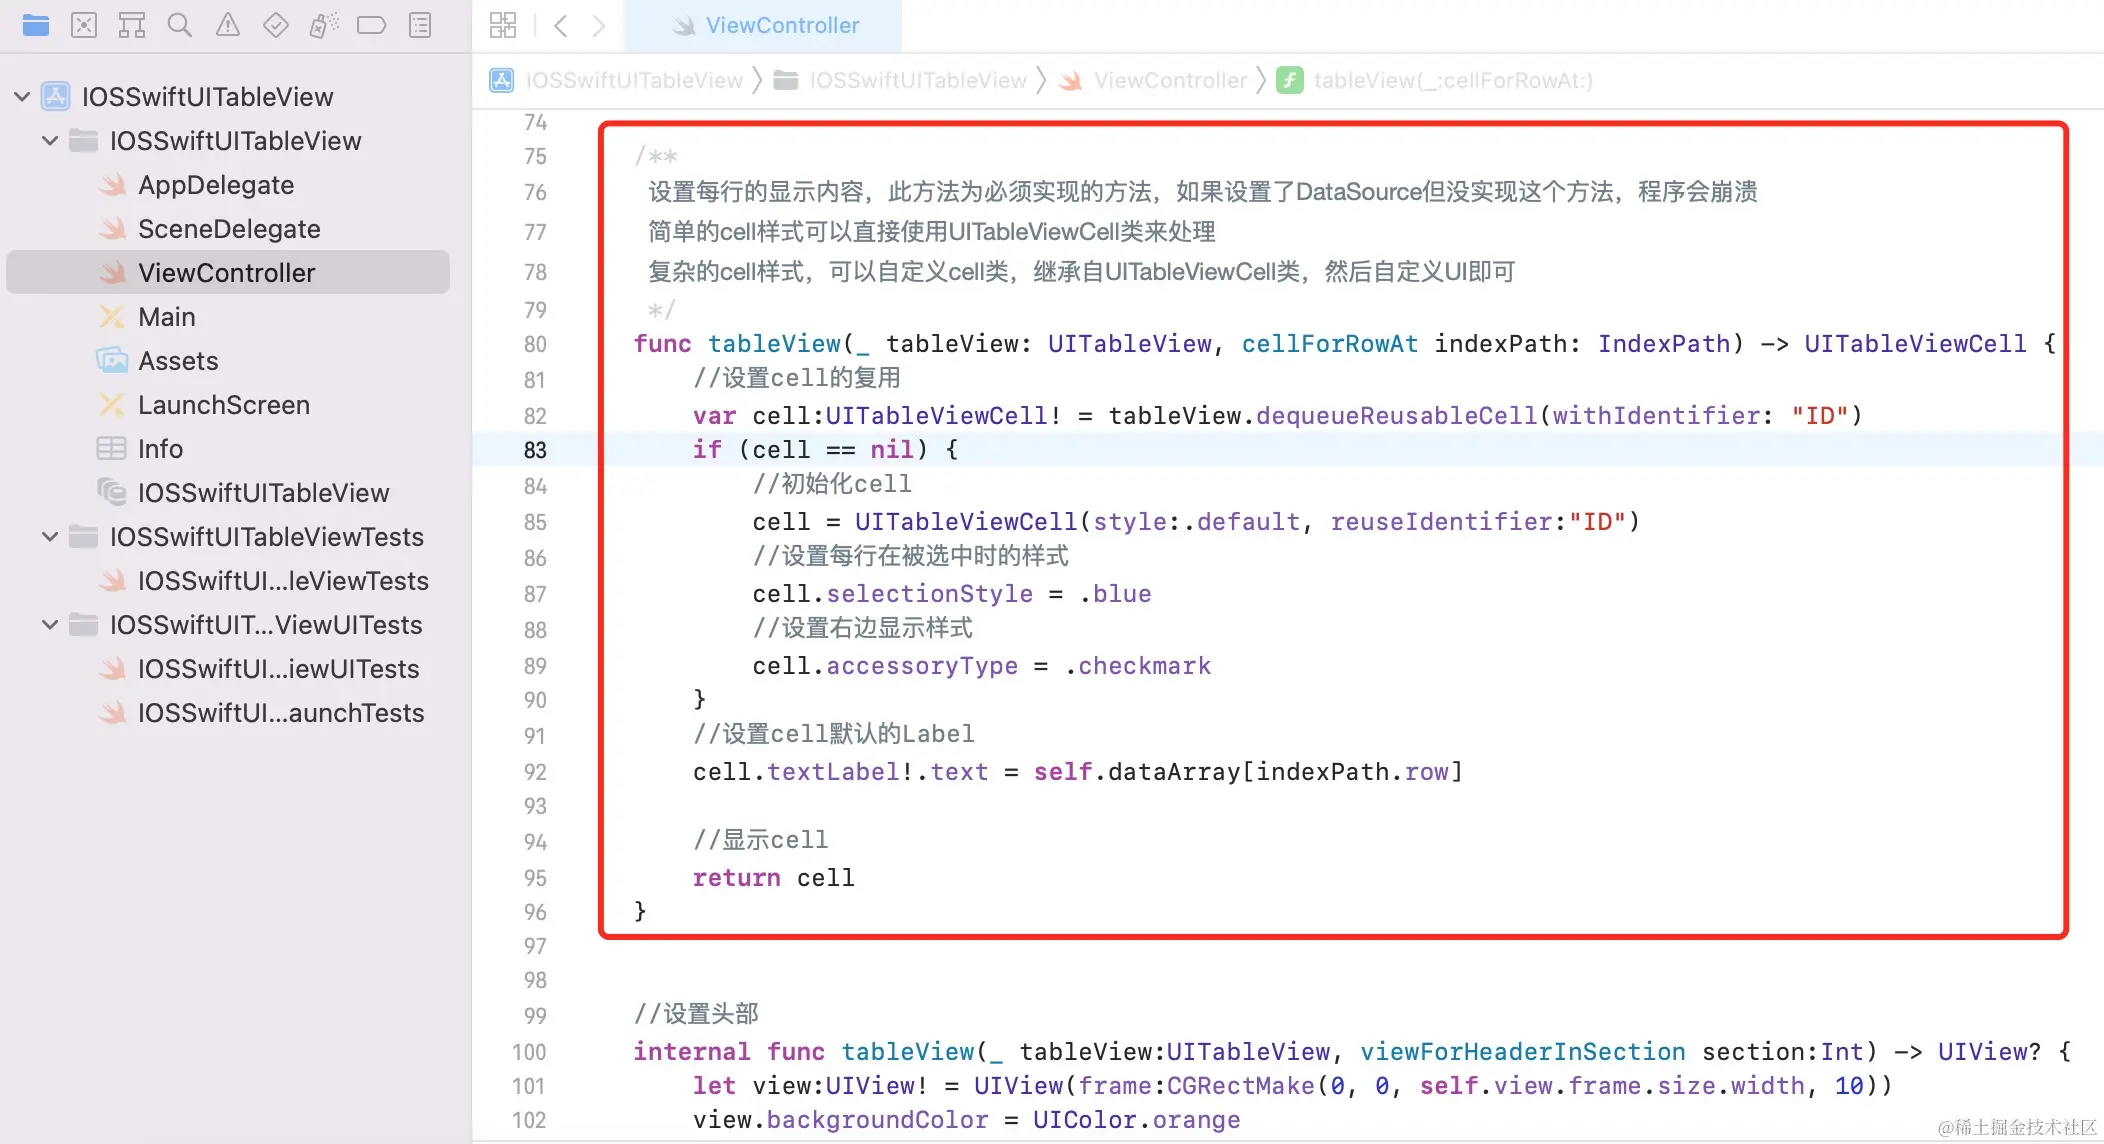Open the Breakpoint navigator icon
Viewport: 2104px width, 1144px height.
[371, 25]
